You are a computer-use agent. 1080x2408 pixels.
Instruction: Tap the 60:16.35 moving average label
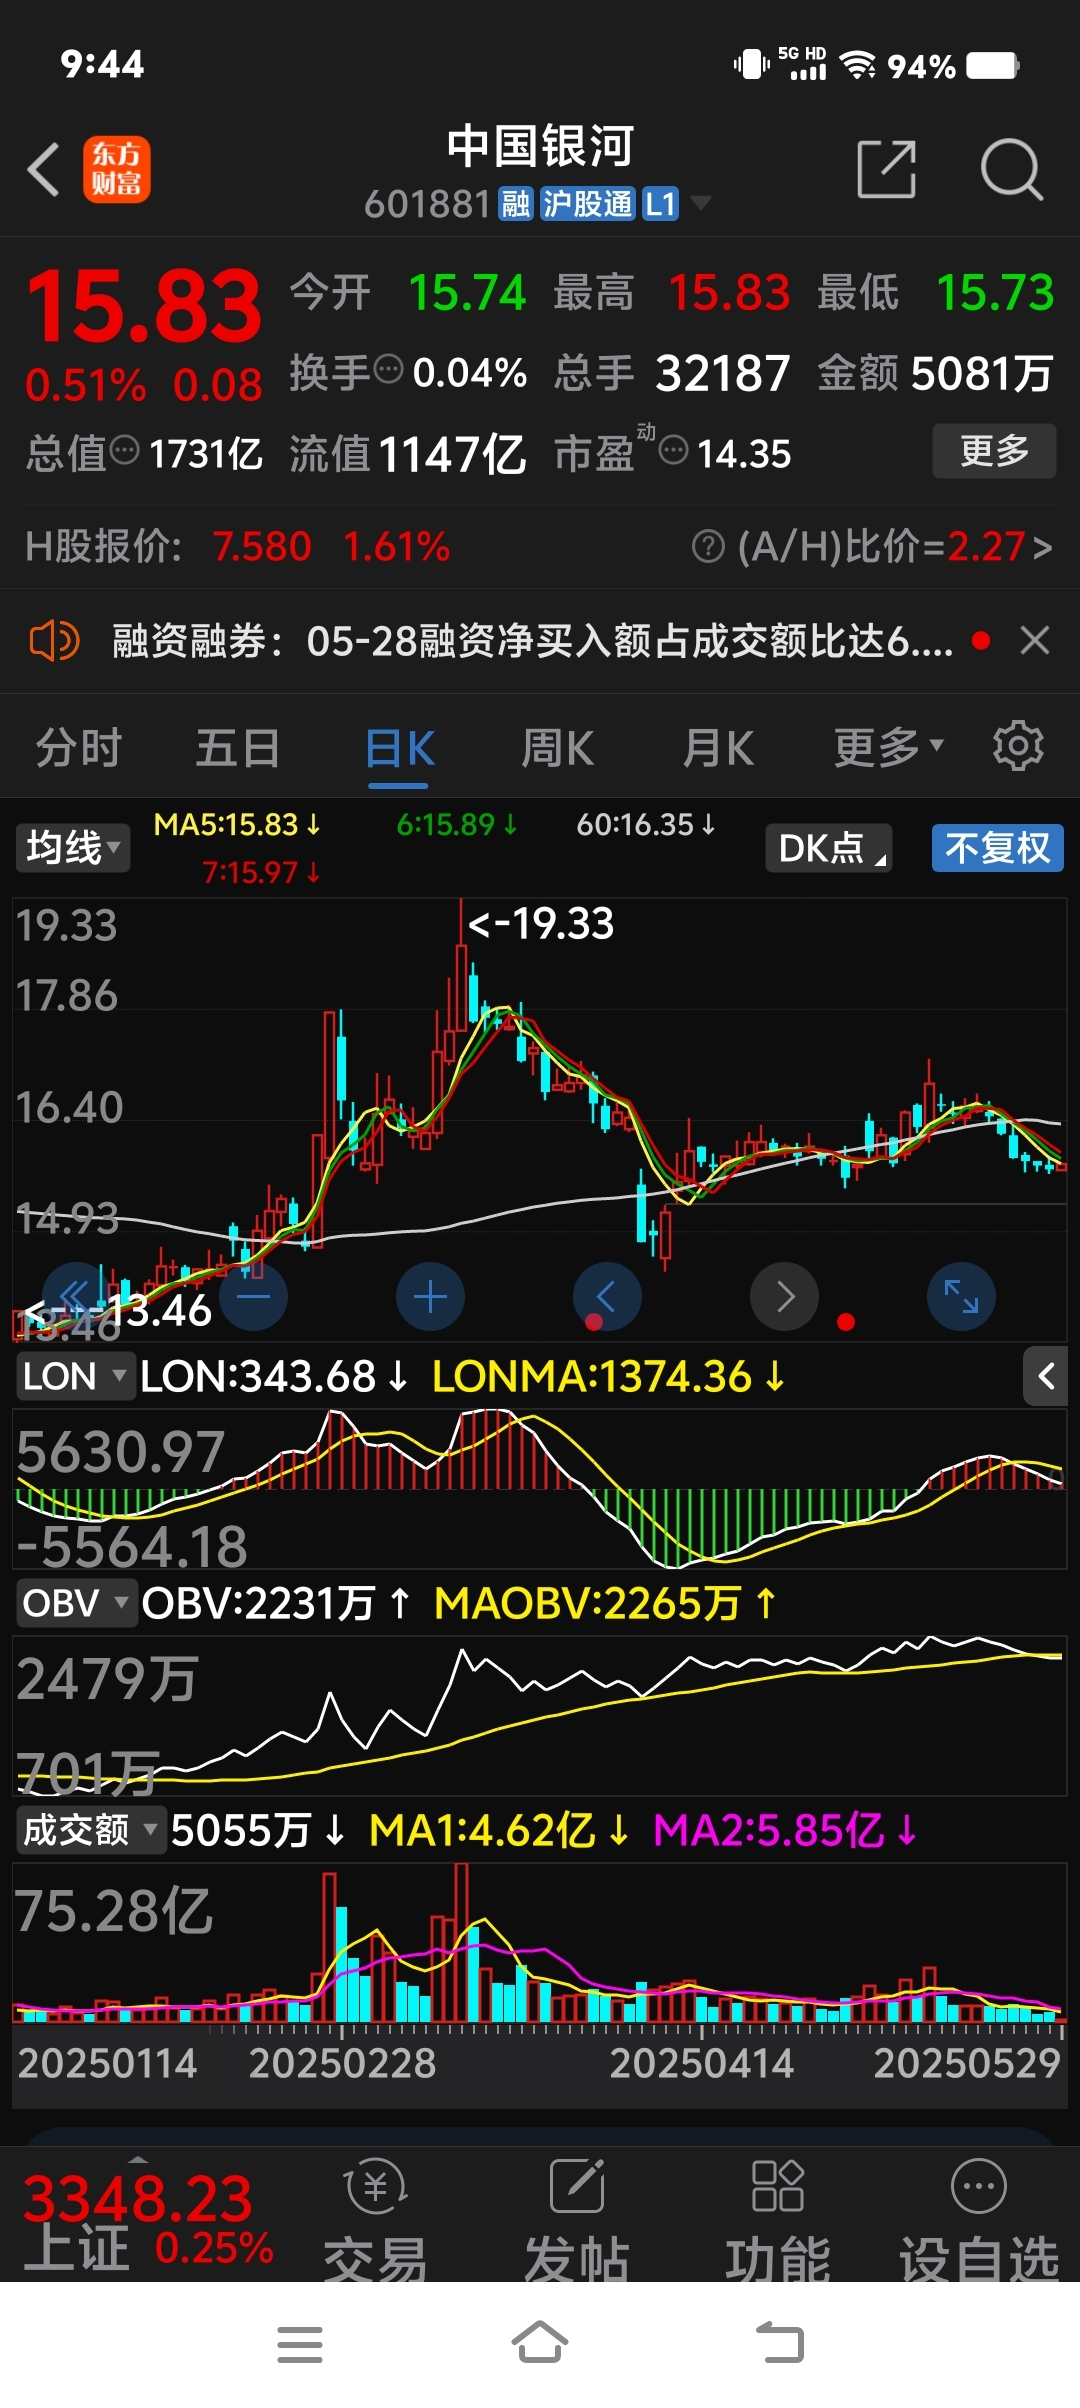[x=646, y=824]
